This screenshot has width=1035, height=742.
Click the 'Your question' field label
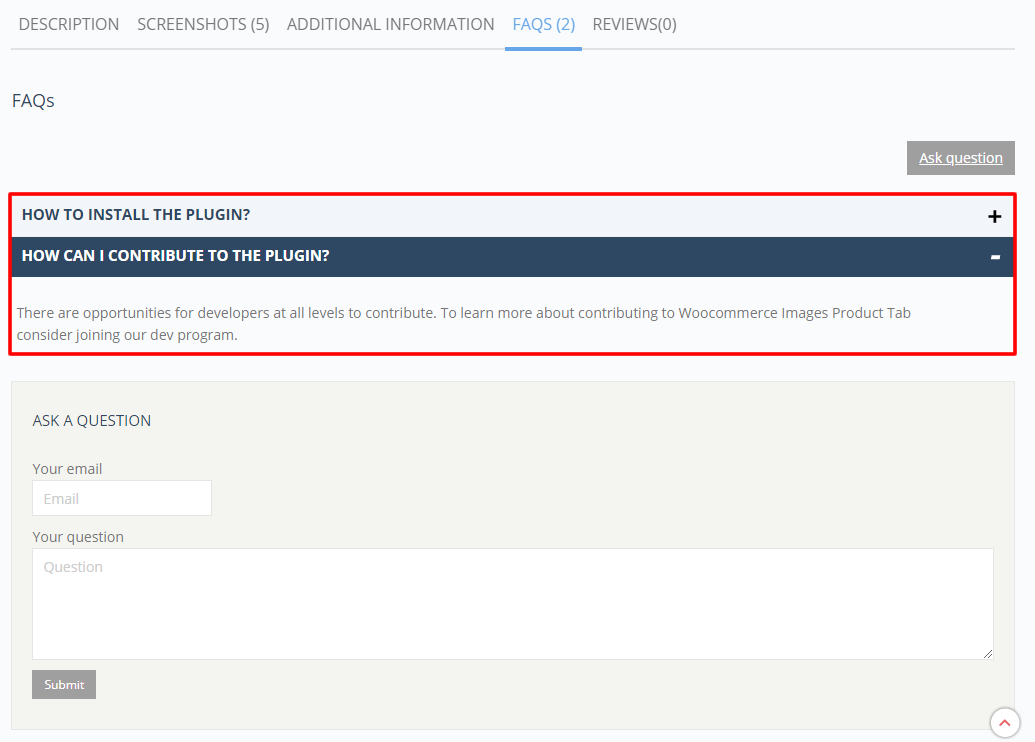coord(78,537)
